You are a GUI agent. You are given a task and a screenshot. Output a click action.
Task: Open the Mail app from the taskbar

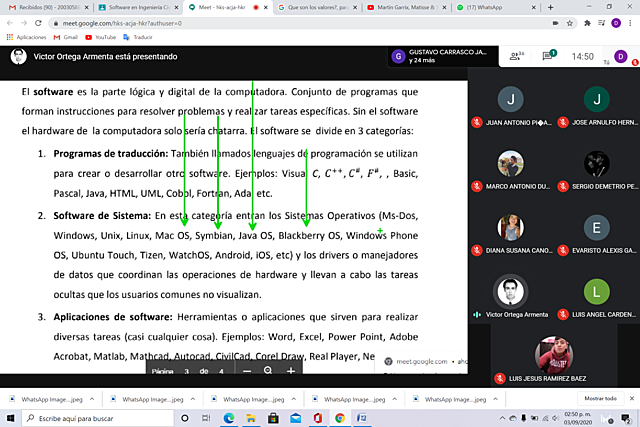296,418
